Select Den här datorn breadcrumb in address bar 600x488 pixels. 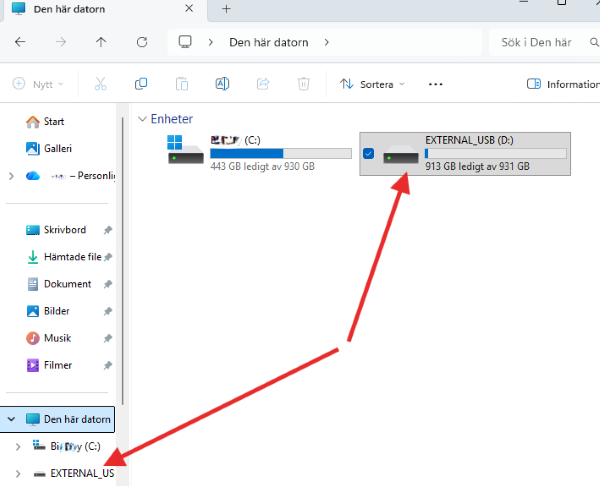click(x=269, y=42)
